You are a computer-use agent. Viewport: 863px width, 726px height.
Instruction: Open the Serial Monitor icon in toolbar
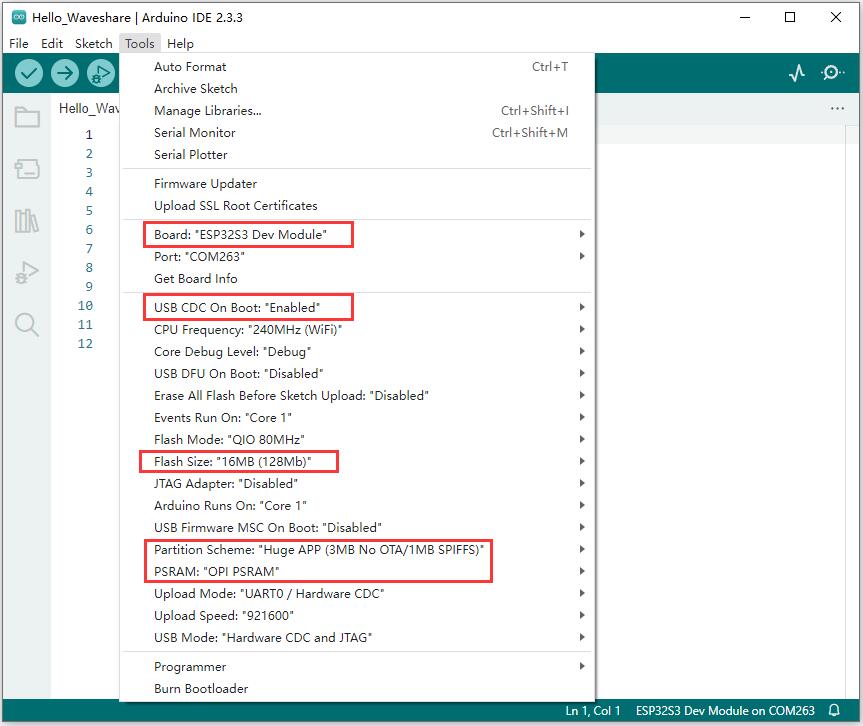click(x=832, y=73)
